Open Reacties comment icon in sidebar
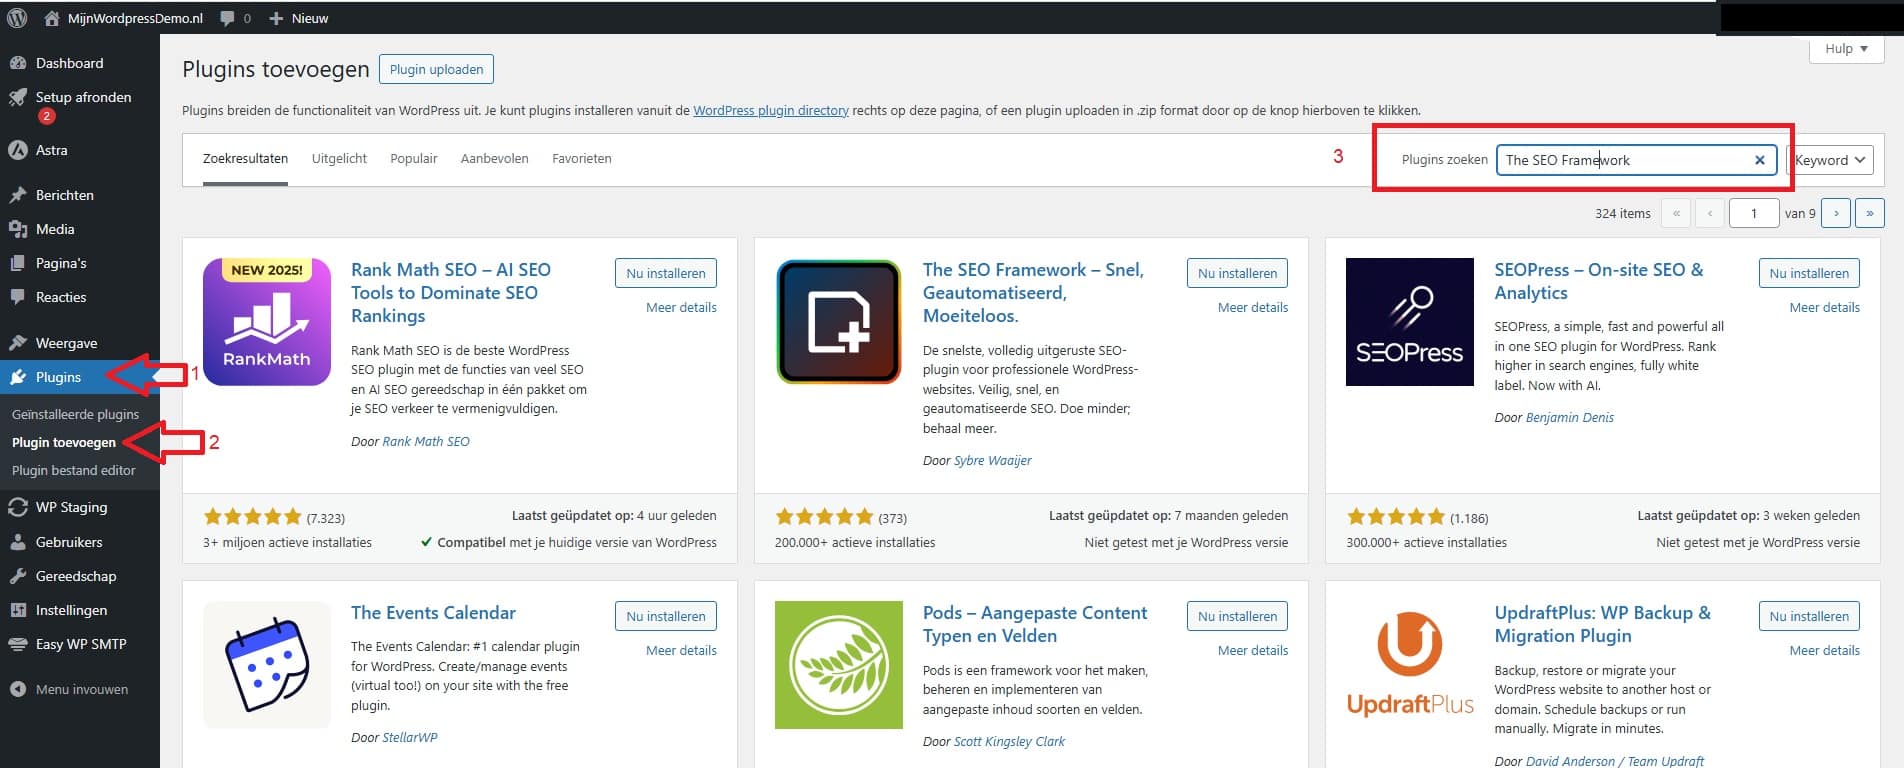The width and height of the screenshot is (1904, 780). point(17,297)
